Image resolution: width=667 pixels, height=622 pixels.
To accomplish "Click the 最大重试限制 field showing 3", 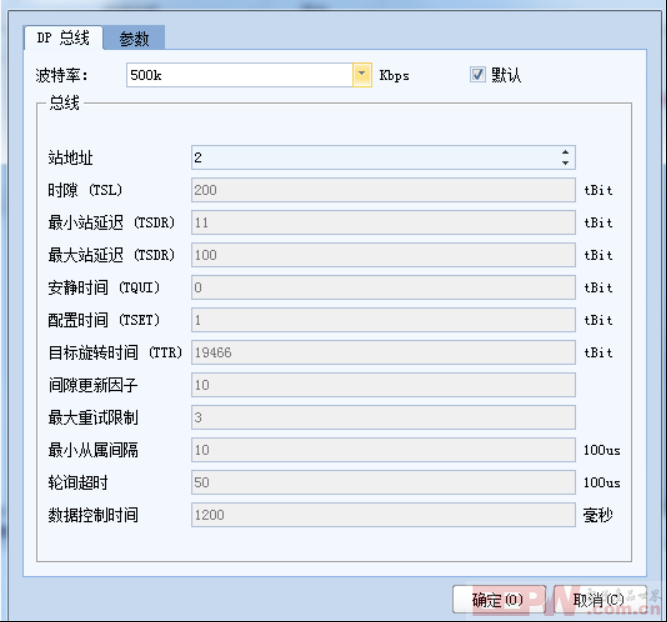I will pos(383,417).
